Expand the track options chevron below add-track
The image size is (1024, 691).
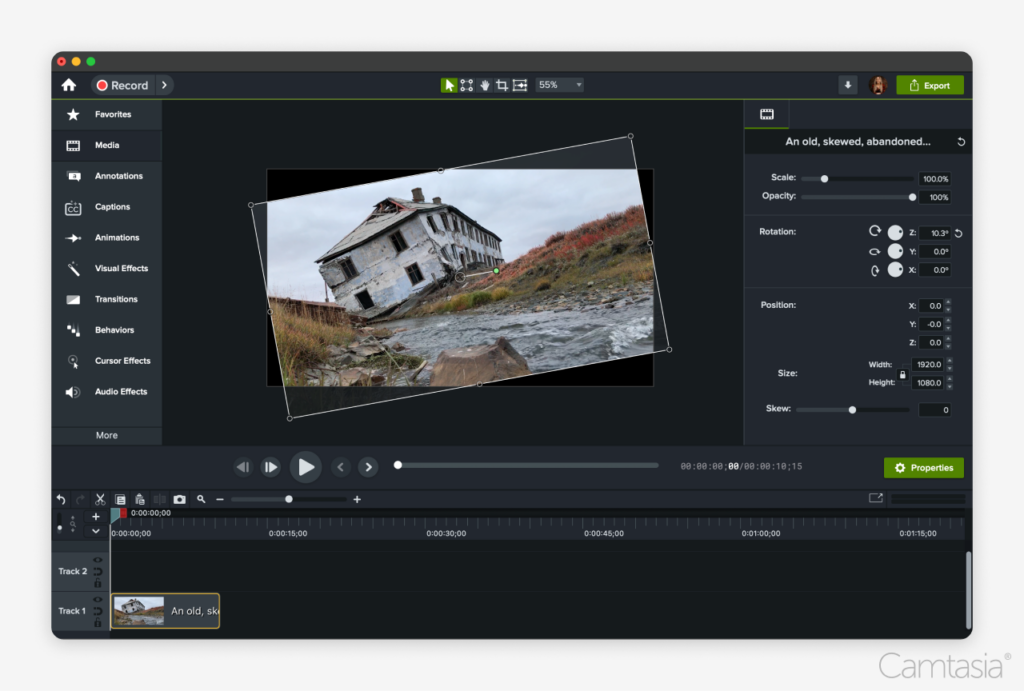[96, 531]
